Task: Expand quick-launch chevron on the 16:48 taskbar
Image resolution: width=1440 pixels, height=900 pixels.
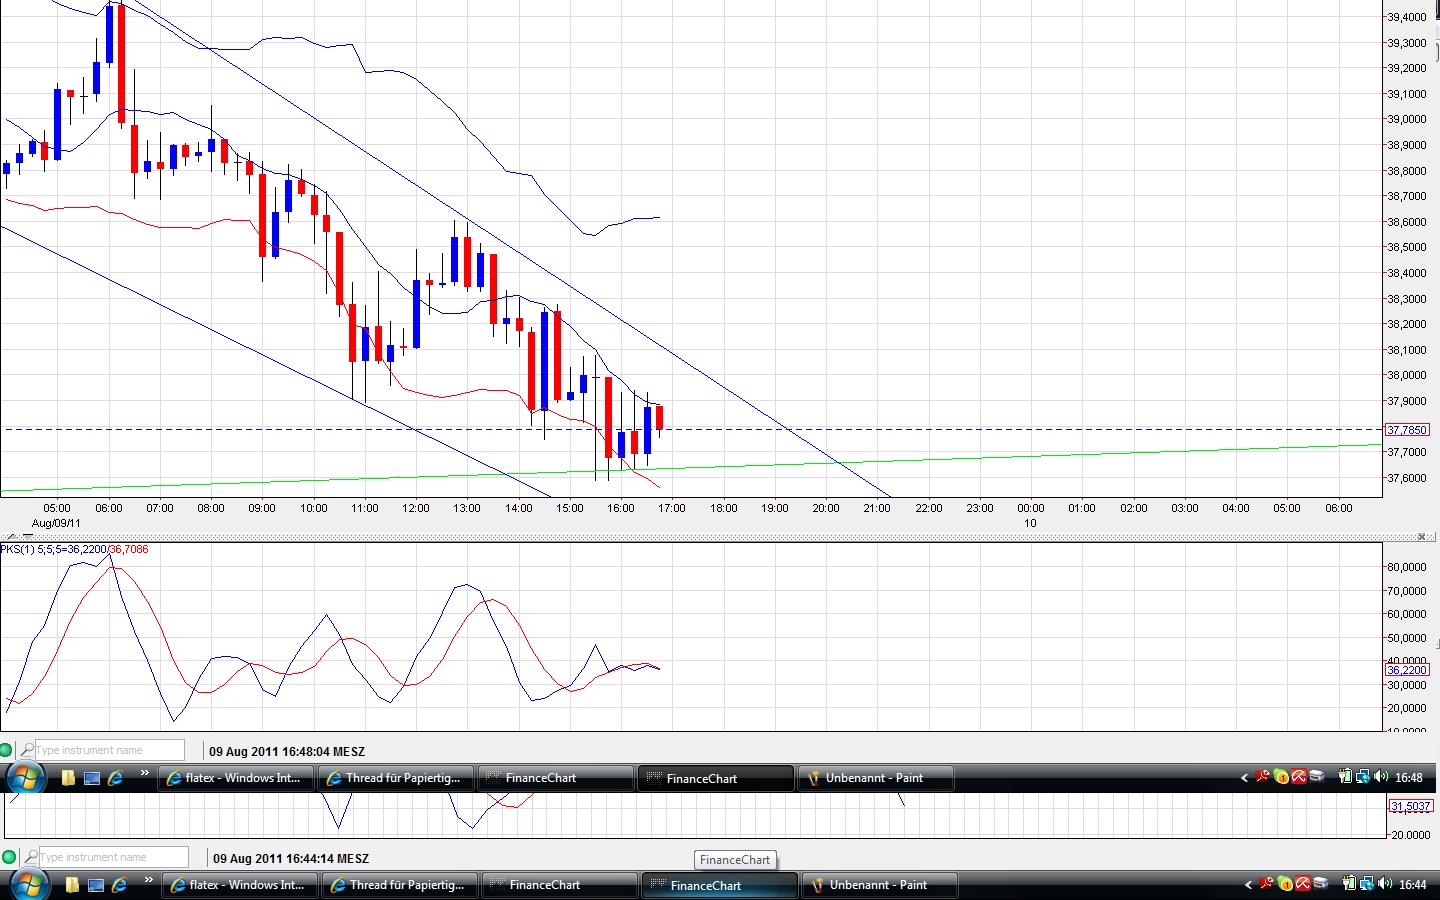Action: click(x=145, y=773)
